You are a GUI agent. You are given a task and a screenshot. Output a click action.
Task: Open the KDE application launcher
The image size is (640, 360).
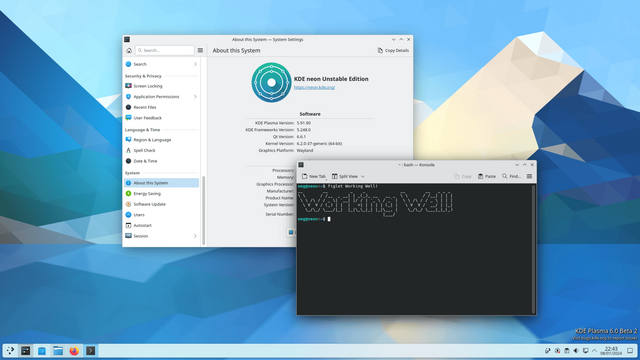pos(10,350)
